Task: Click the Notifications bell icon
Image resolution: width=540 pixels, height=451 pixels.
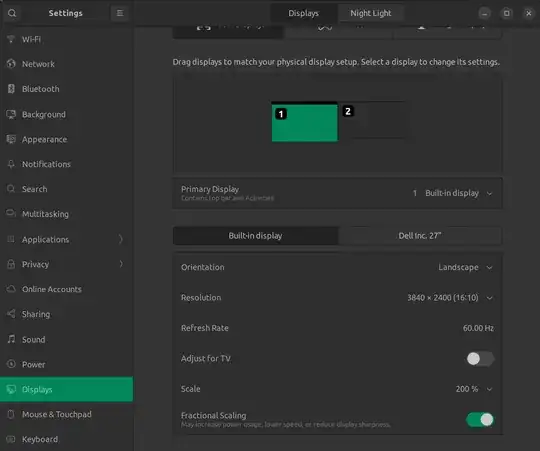Action: (11, 164)
